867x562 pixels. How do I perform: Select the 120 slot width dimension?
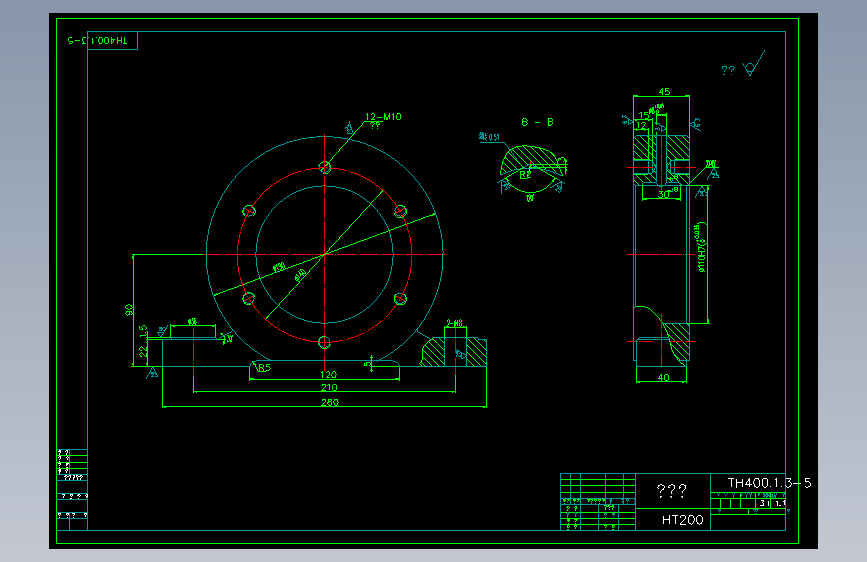pos(328,374)
